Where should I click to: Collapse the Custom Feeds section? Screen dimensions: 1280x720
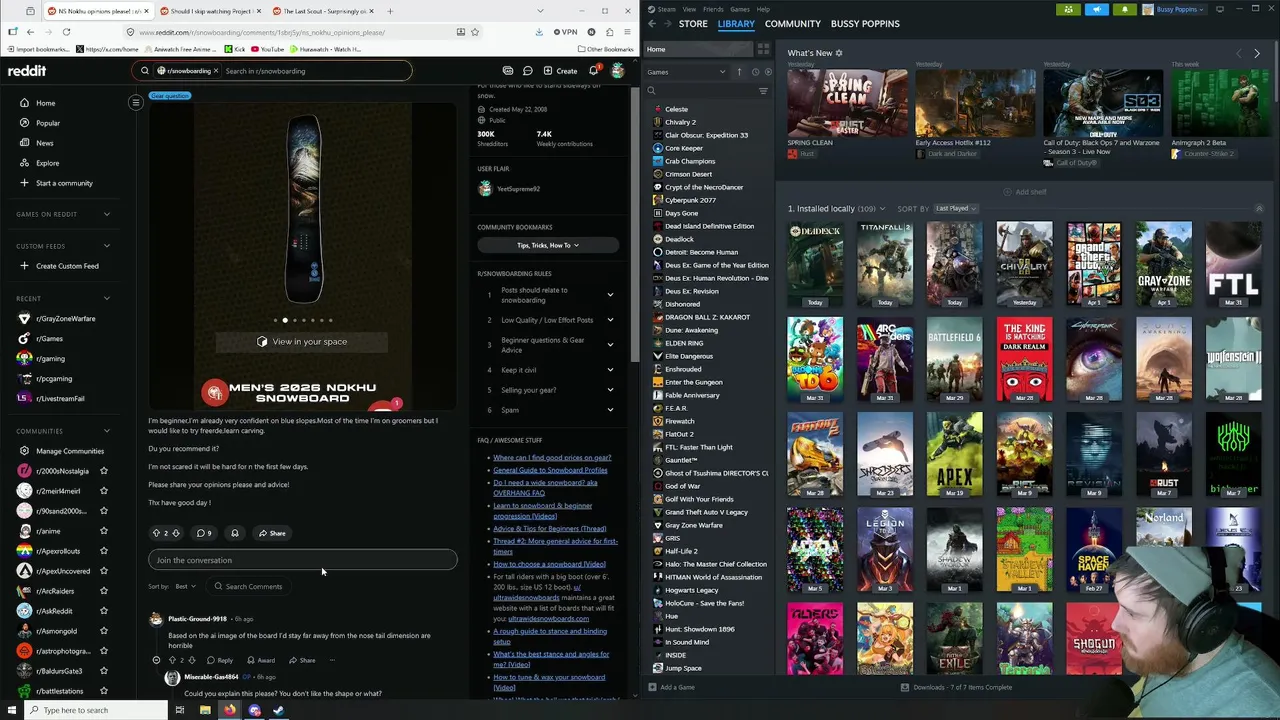[107, 246]
